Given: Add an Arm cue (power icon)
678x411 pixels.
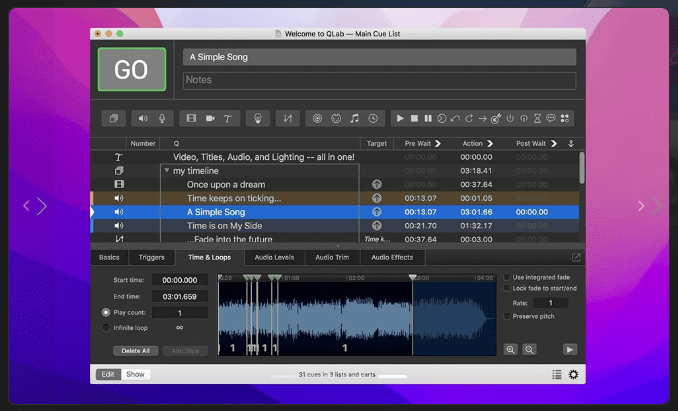Looking at the screenshot, I should [510, 118].
